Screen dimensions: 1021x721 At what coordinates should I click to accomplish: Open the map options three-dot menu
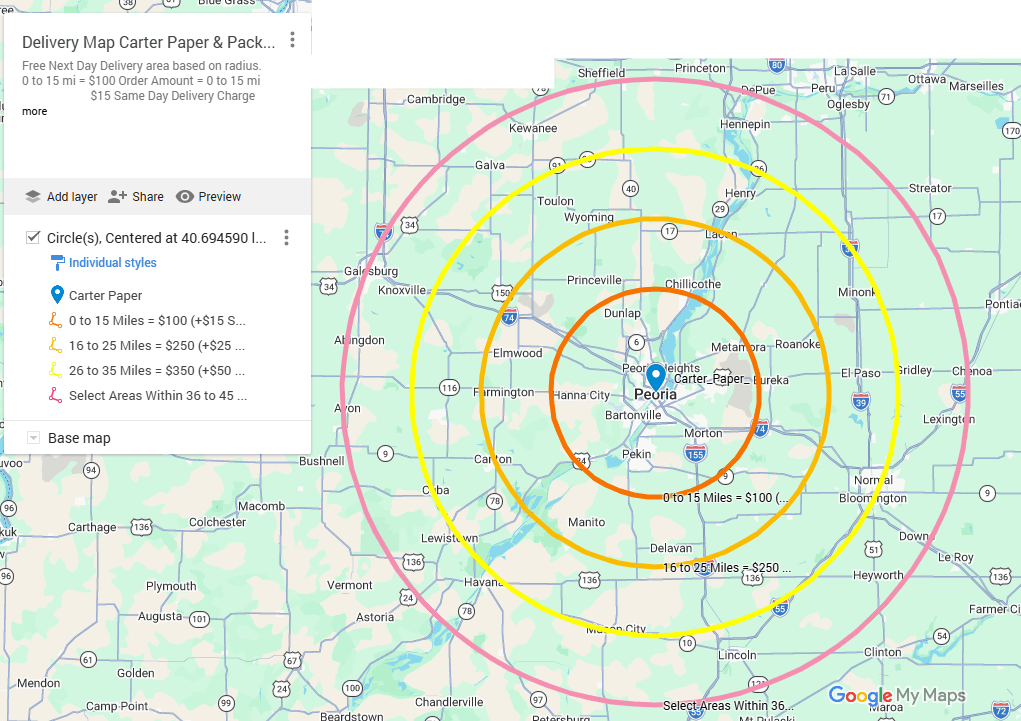[x=292, y=40]
